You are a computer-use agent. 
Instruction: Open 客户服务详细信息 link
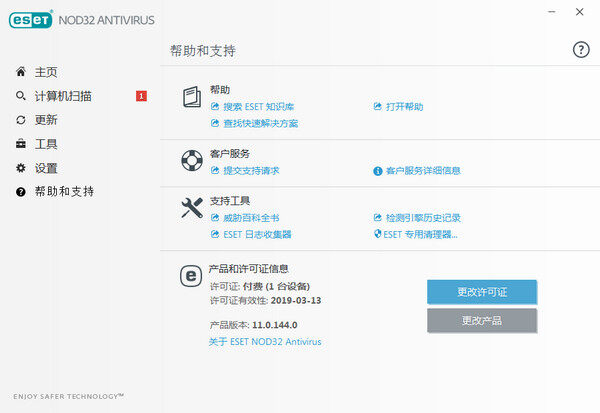[423, 171]
